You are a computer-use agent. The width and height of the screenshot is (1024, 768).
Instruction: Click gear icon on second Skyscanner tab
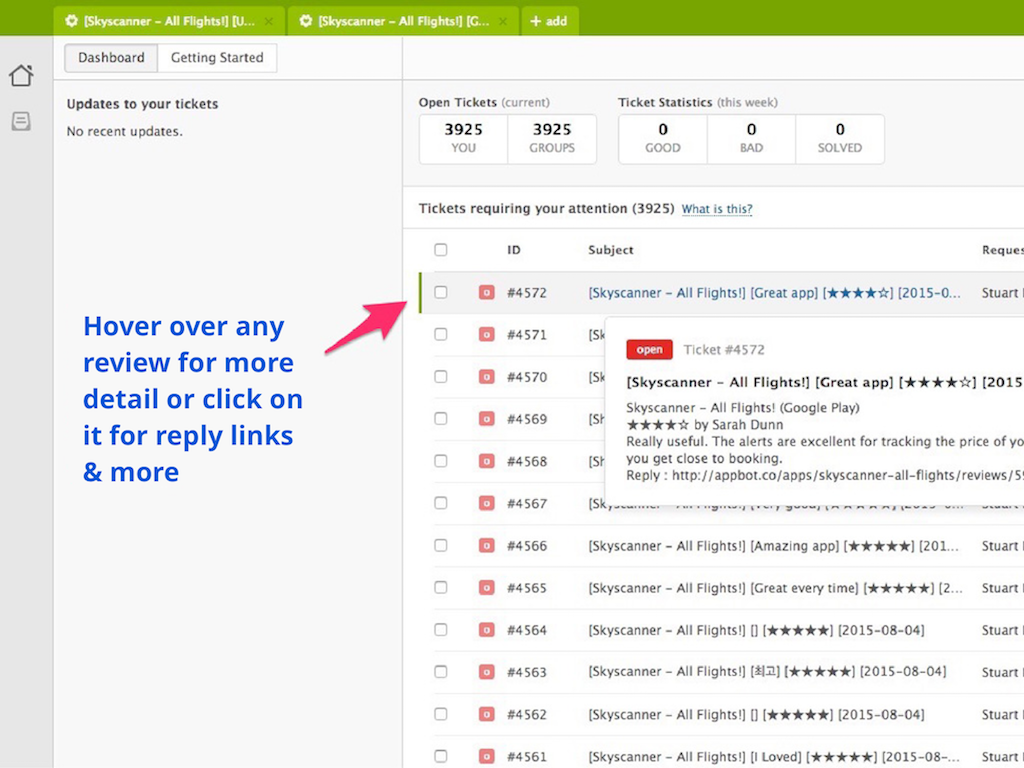(x=305, y=21)
